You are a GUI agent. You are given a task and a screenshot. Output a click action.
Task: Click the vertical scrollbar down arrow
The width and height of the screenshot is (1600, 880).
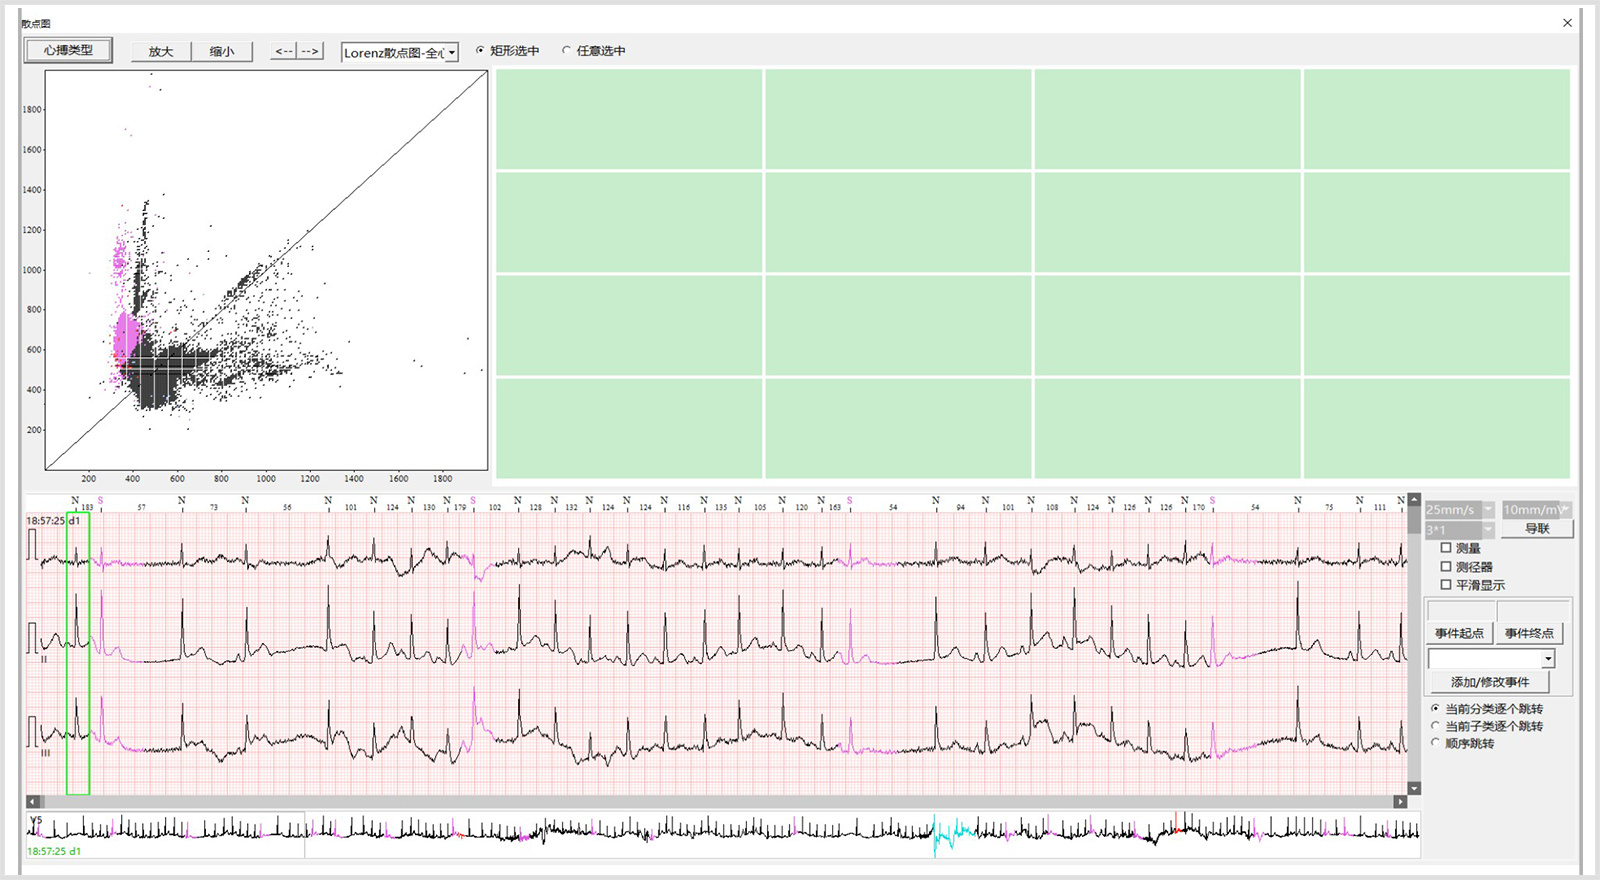(1414, 789)
